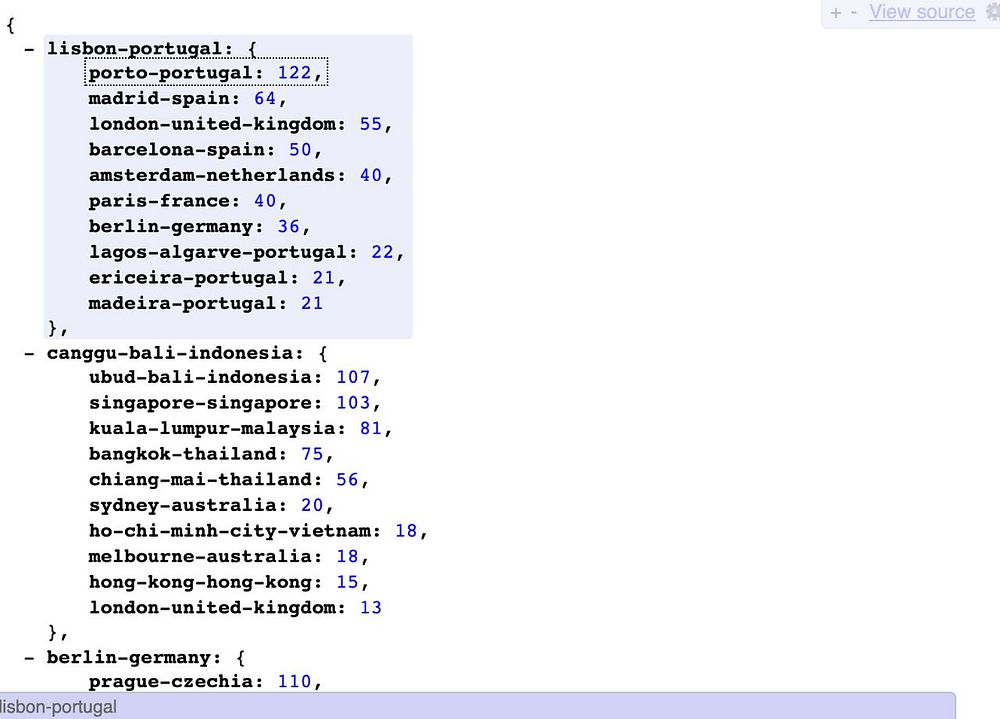Select the ubud-bali-indonesia key
Screen dimensions: 1000x719
point(200,377)
